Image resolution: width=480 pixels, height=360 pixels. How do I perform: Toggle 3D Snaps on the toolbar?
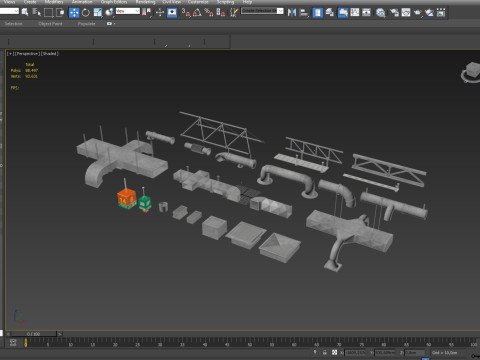tap(186, 12)
